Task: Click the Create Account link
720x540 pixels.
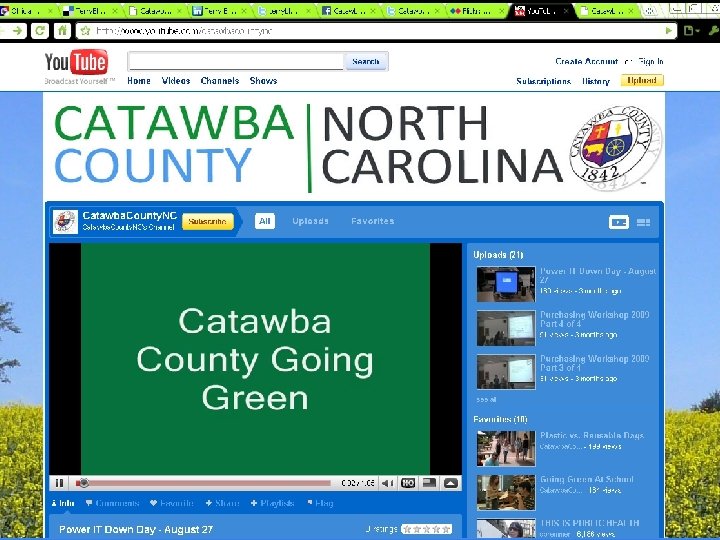Action: pos(586,61)
